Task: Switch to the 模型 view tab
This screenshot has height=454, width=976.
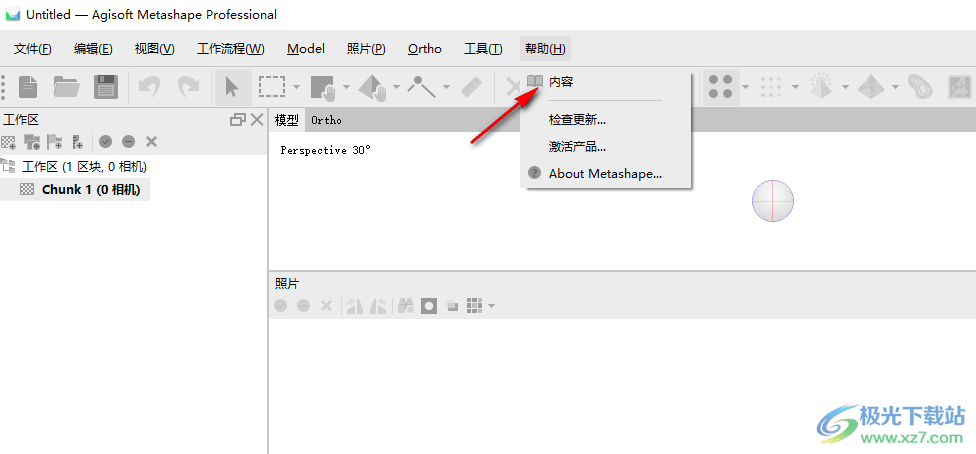Action: point(287,120)
